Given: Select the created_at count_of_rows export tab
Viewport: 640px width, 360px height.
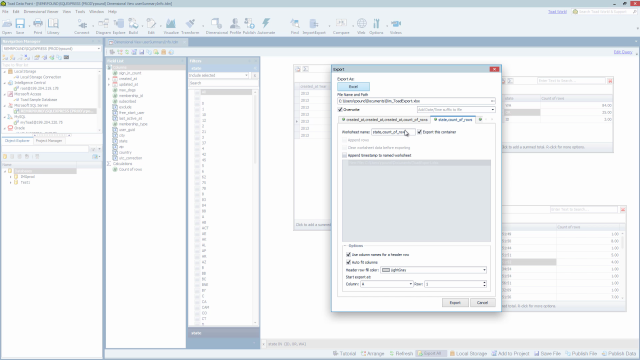Looking at the screenshot, I should coord(384,120).
